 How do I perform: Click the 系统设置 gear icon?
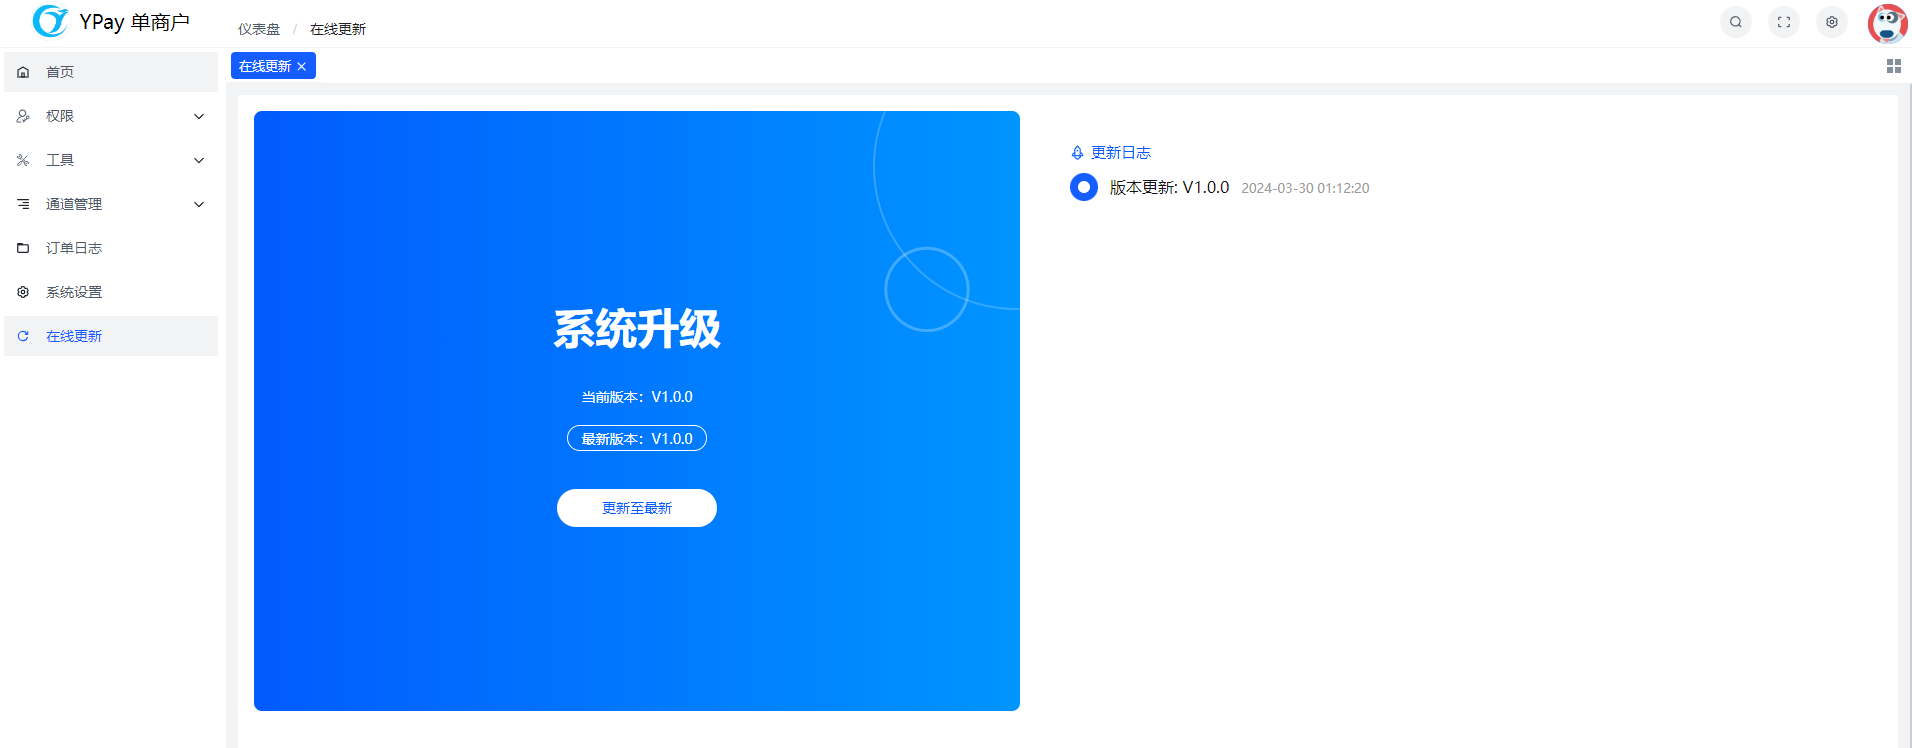23,292
